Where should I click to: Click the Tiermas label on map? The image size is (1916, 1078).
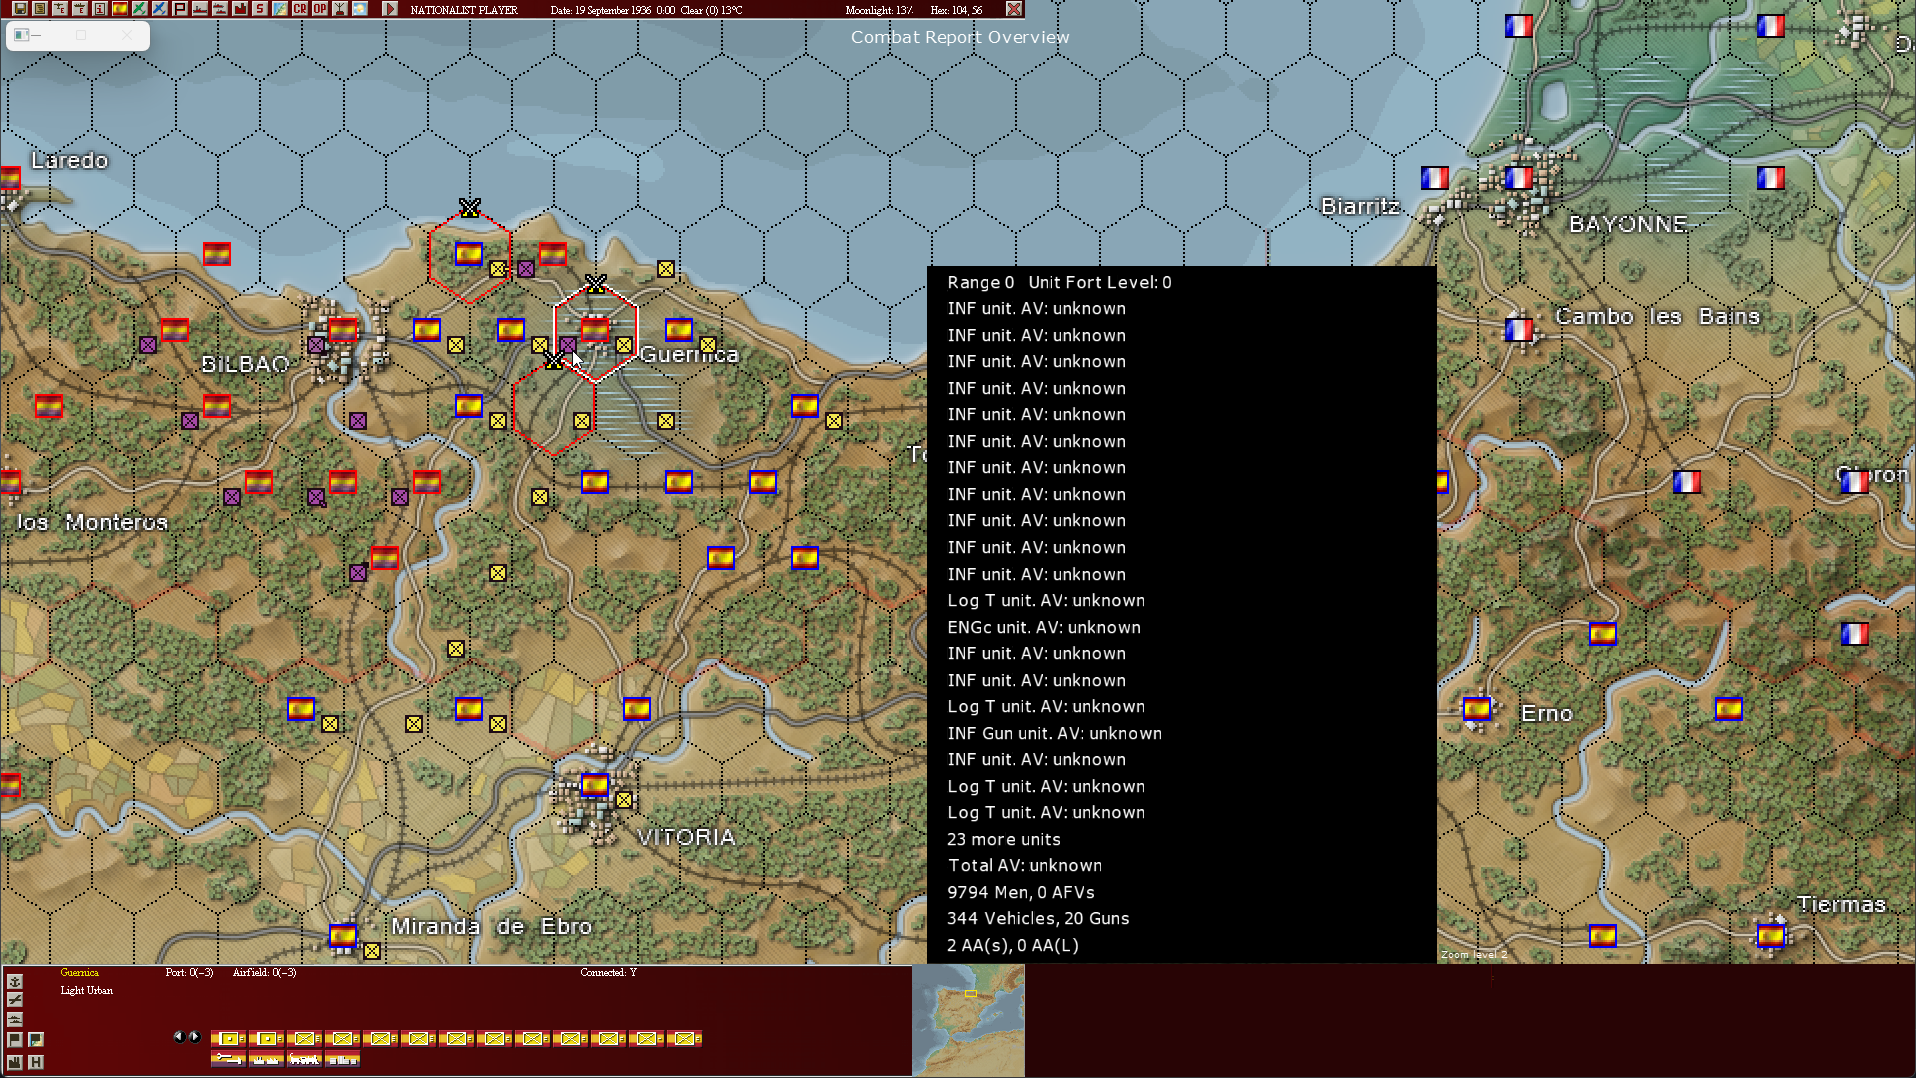click(1841, 904)
